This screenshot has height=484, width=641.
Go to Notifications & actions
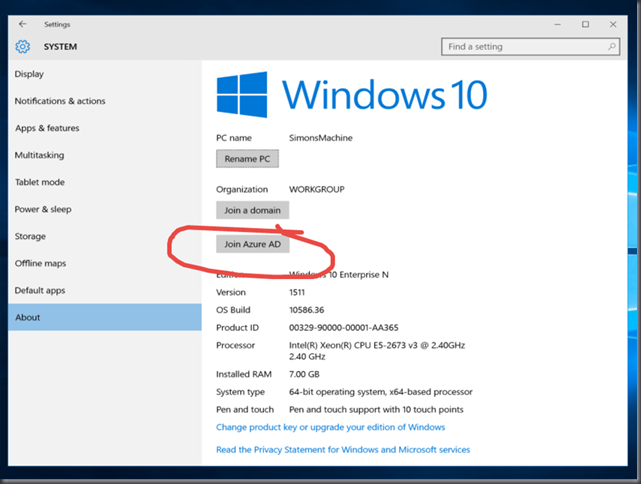105,101
